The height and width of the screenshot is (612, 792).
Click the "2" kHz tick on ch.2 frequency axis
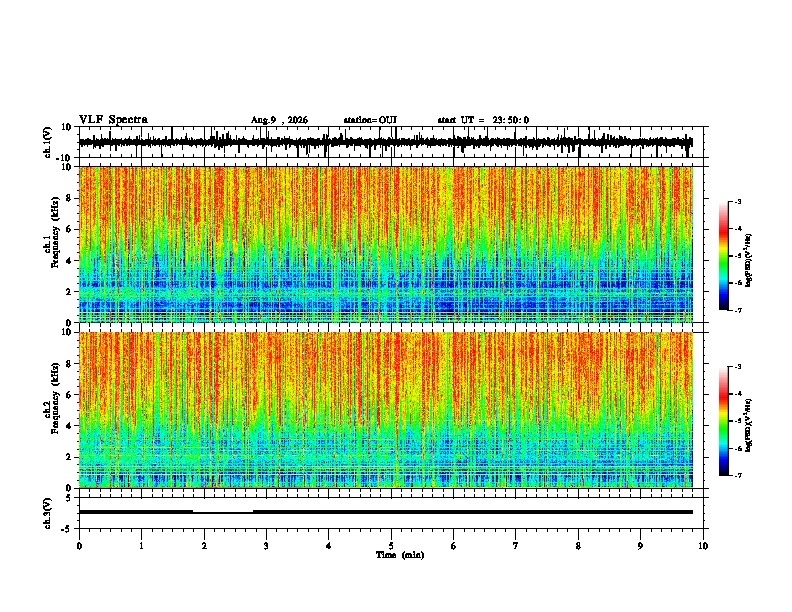tap(69, 457)
